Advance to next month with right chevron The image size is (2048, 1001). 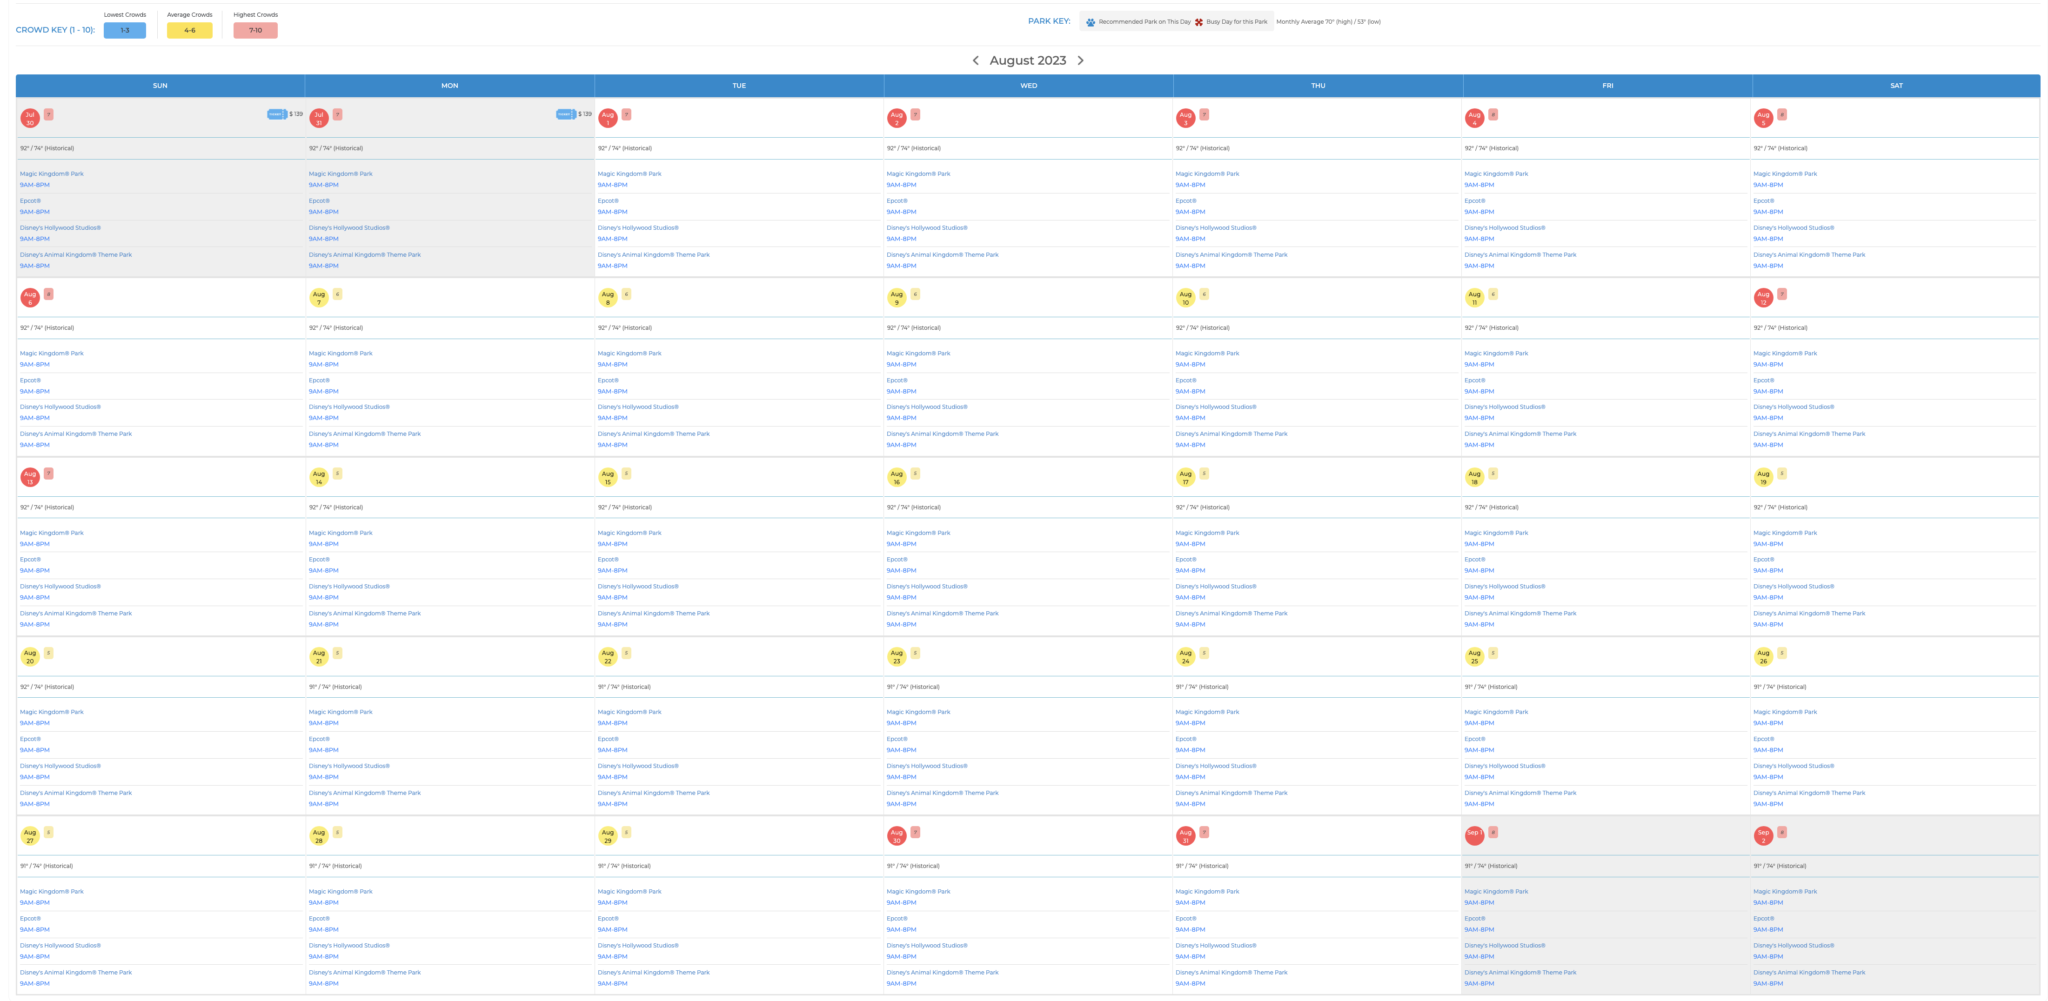[1080, 61]
